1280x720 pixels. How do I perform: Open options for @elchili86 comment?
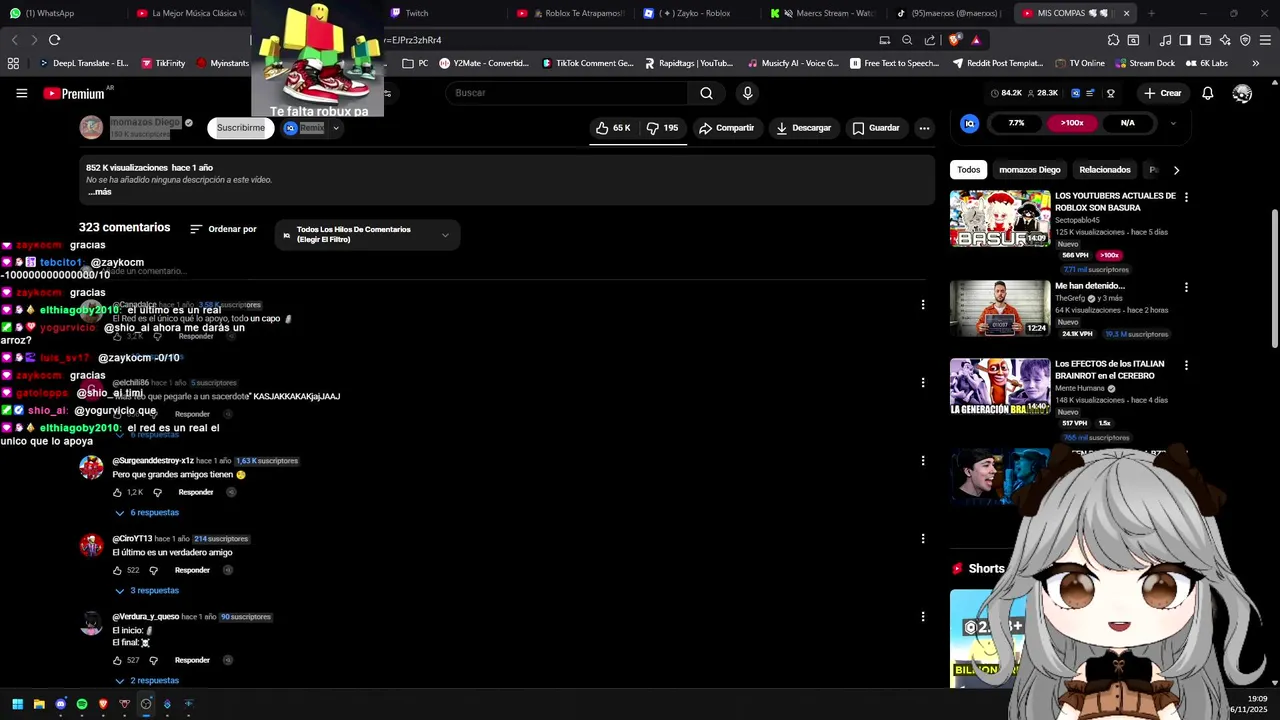point(923,382)
